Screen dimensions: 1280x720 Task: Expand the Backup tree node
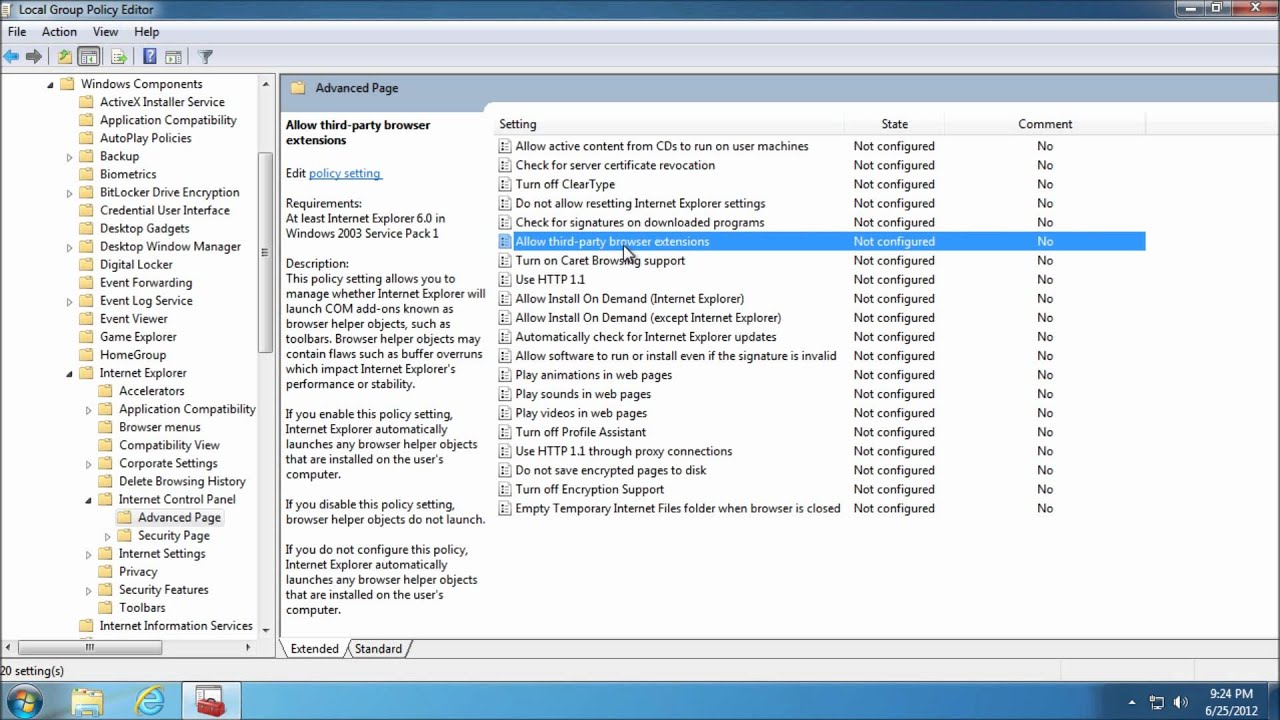pos(70,157)
